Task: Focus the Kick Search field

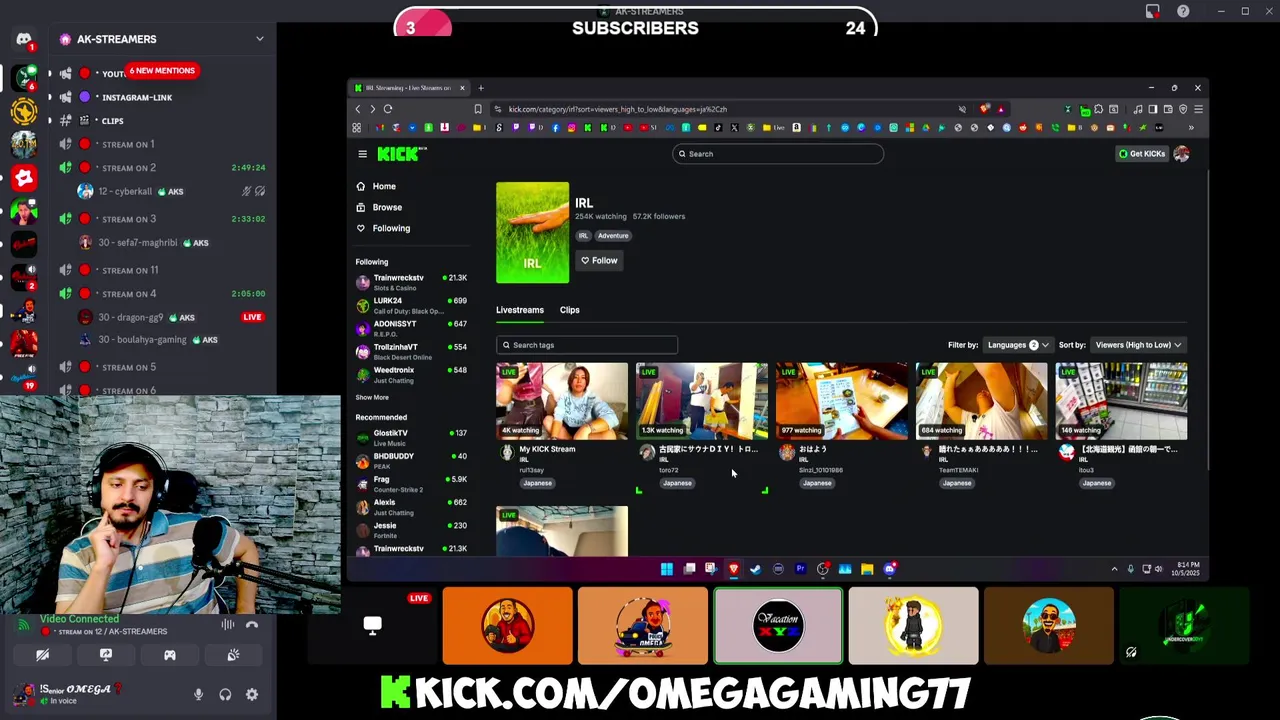Action: tap(778, 154)
